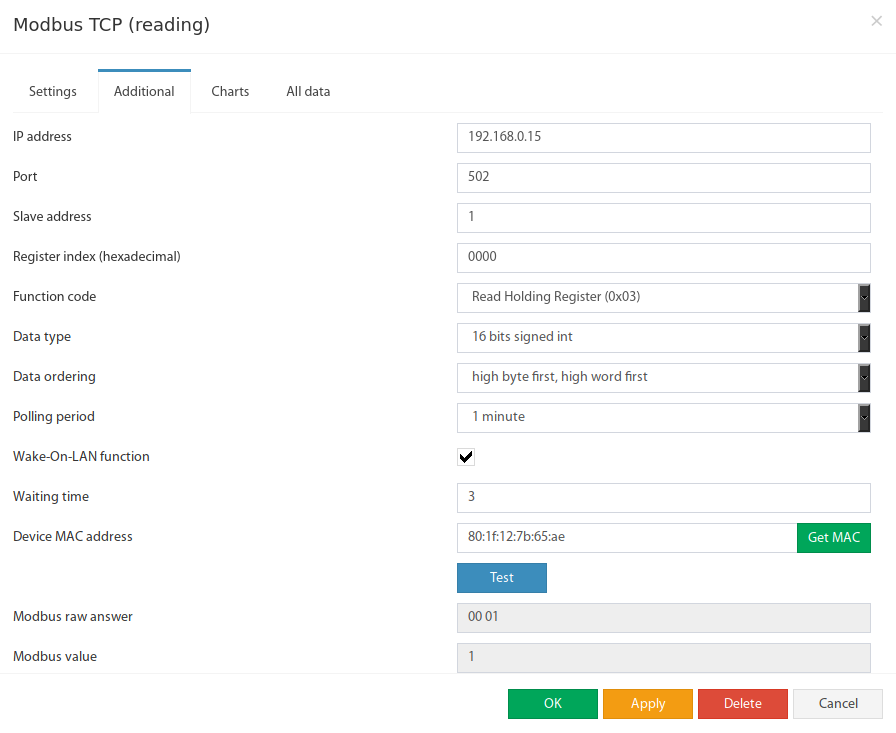The width and height of the screenshot is (896, 733).
Task: Edit the Register index hexadecimal field
Action: click(663, 258)
